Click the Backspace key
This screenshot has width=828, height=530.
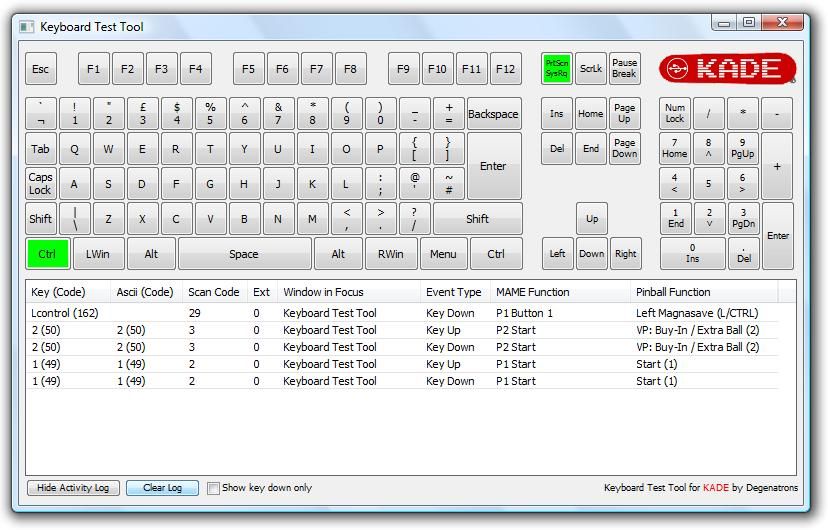493,113
